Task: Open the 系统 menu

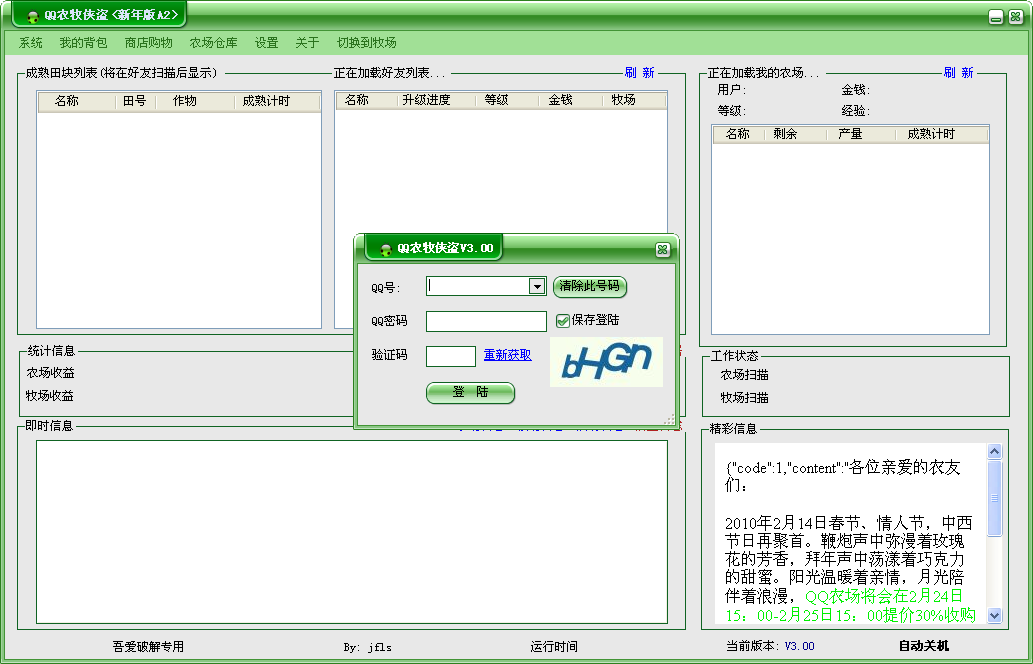Action: coord(30,43)
